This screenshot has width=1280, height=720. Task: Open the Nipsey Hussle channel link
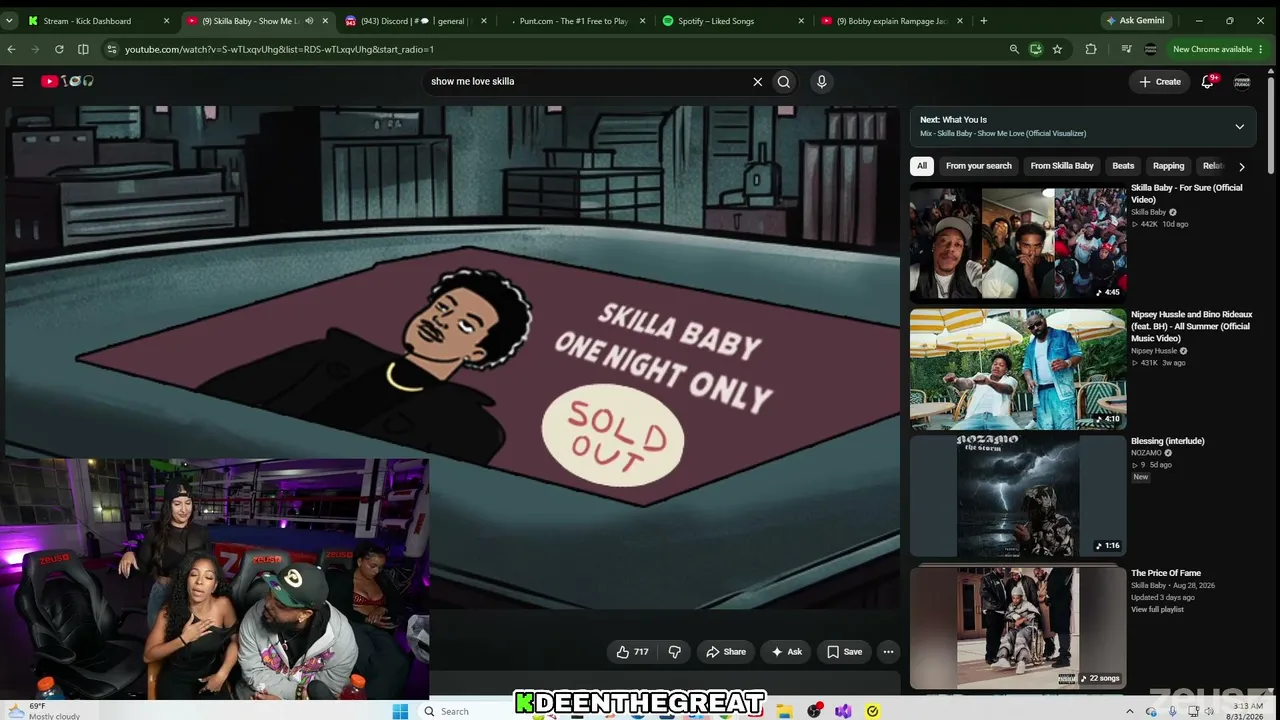(1154, 351)
